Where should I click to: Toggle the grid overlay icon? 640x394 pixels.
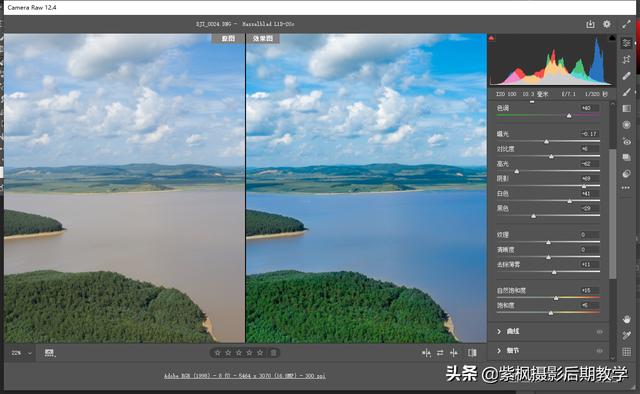click(x=627, y=352)
